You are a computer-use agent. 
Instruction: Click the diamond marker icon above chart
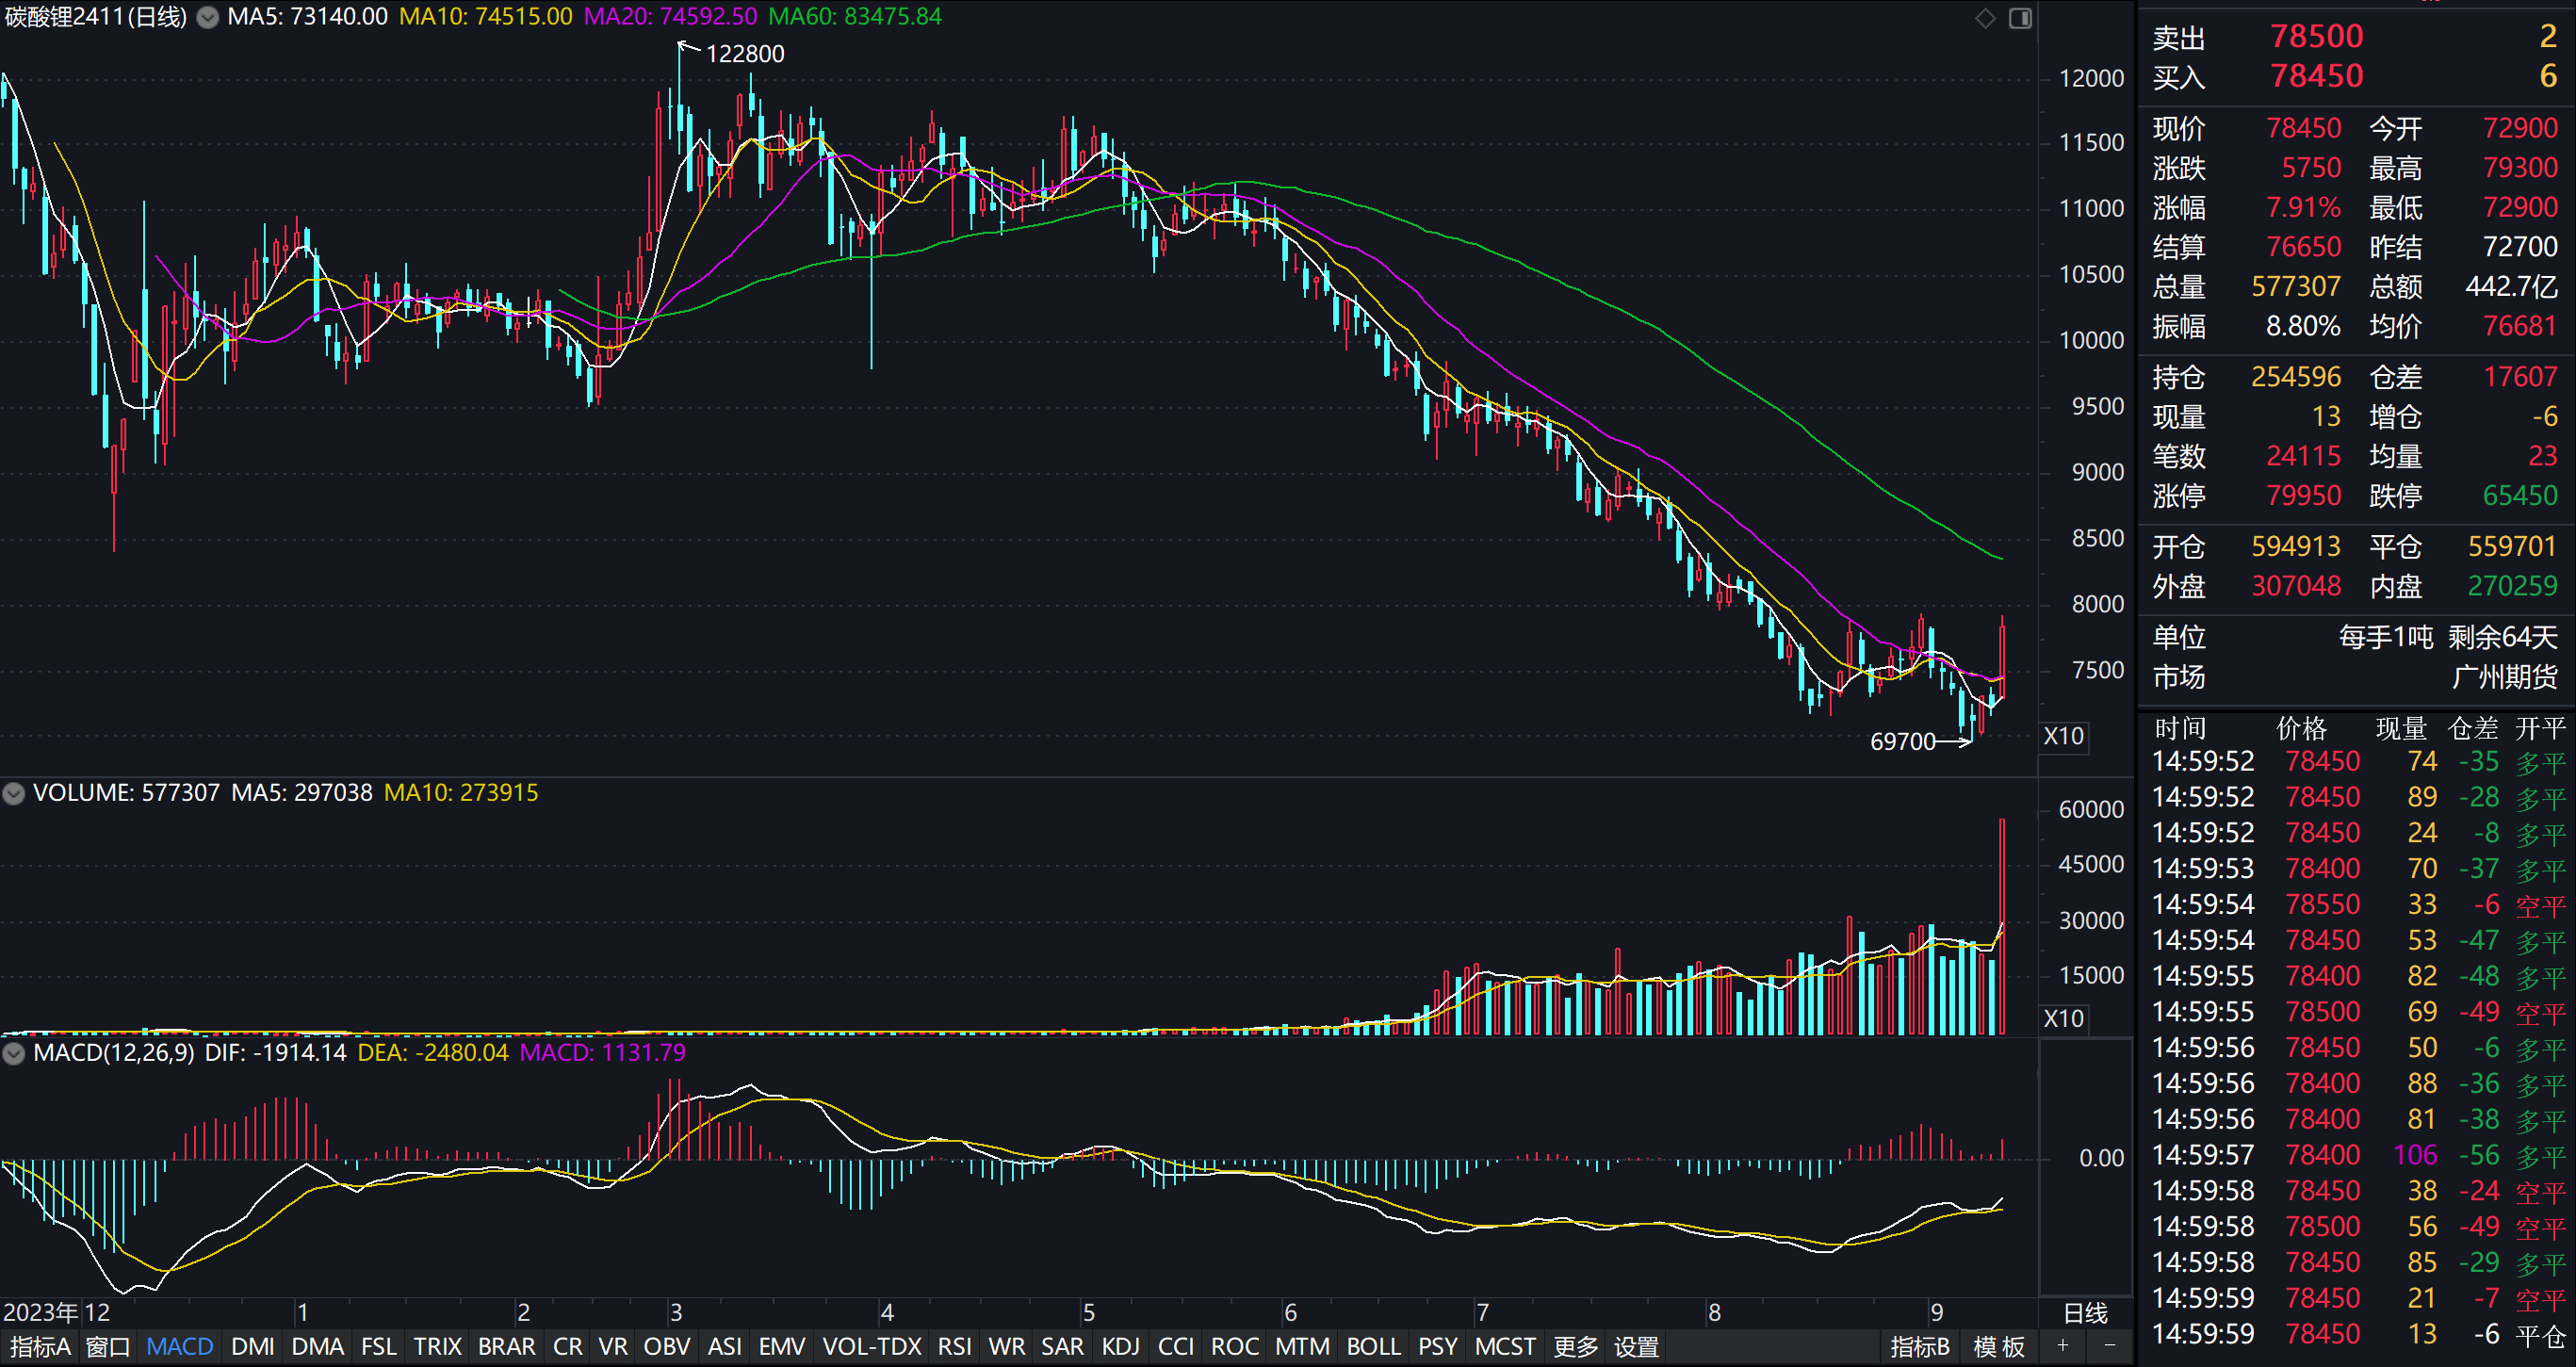pyautogui.click(x=1985, y=18)
